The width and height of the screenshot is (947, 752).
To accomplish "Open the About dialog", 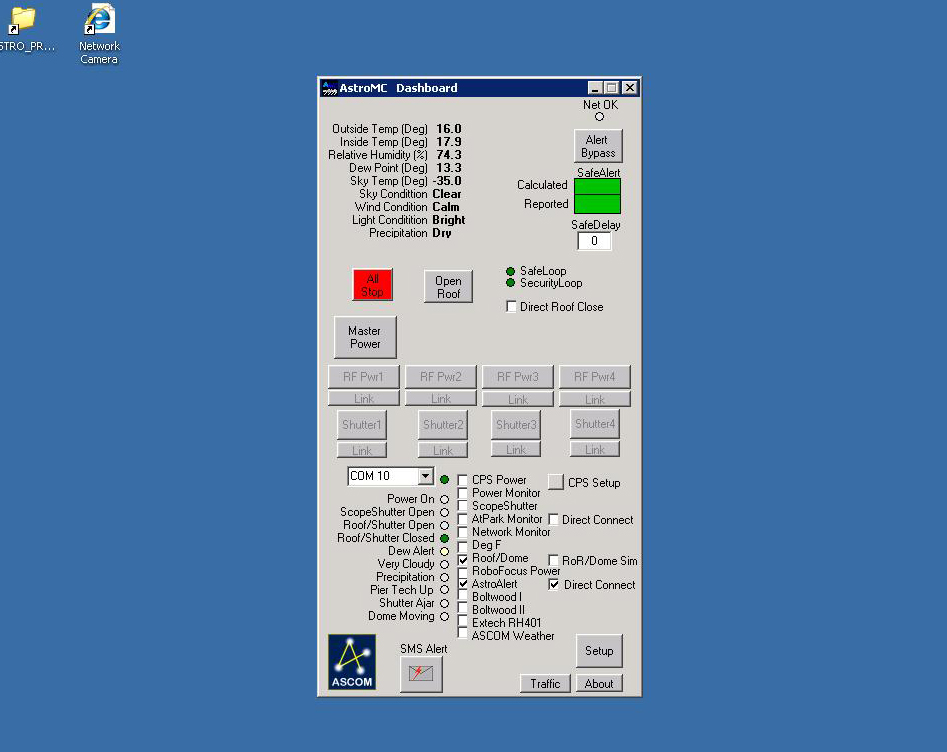I will 599,684.
